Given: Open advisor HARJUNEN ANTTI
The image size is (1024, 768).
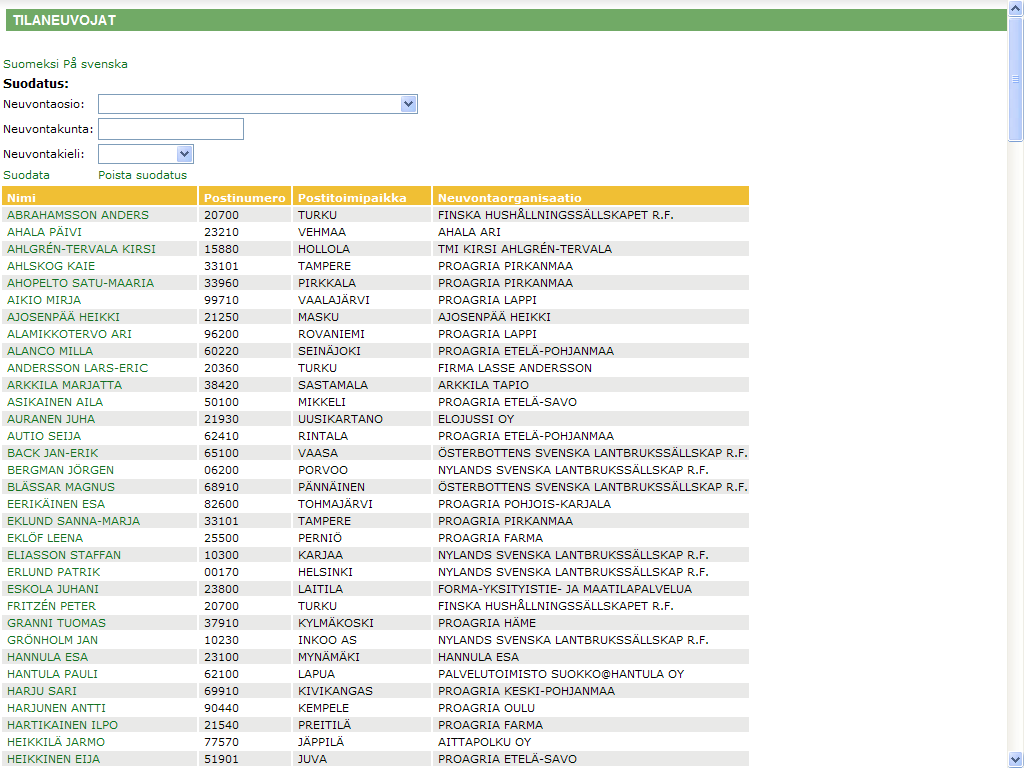Looking at the screenshot, I should pyautogui.click(x=56, y=707).
